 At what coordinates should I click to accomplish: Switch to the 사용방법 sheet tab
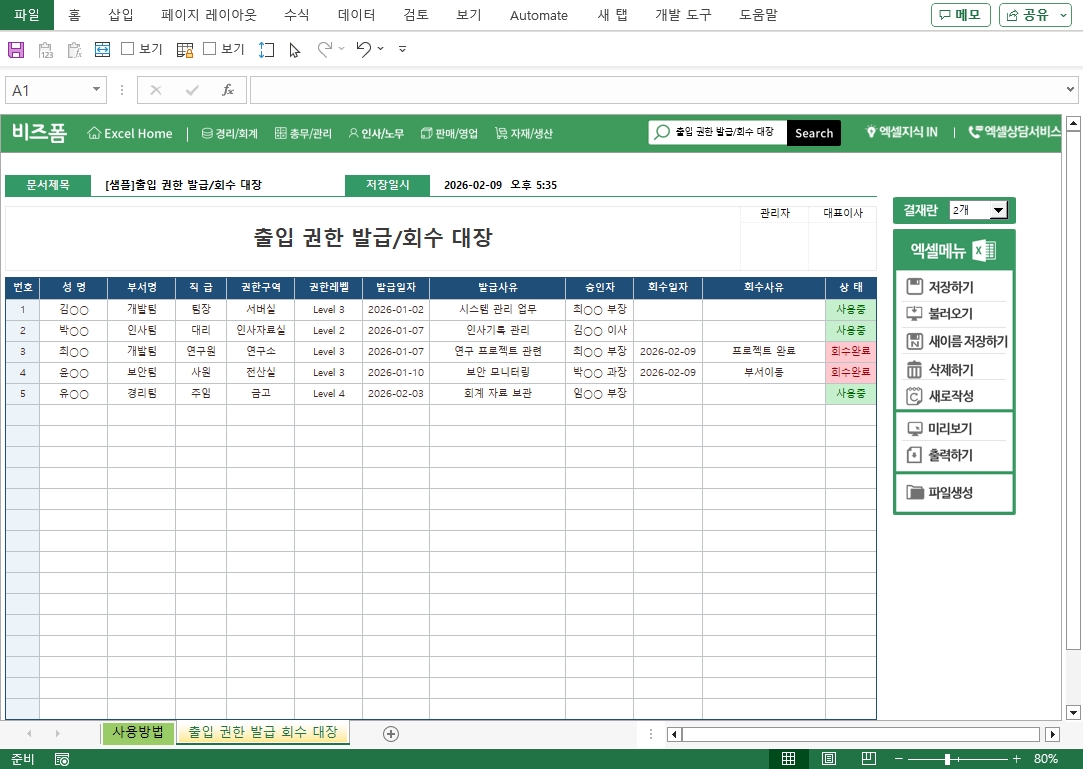[138, 732]
